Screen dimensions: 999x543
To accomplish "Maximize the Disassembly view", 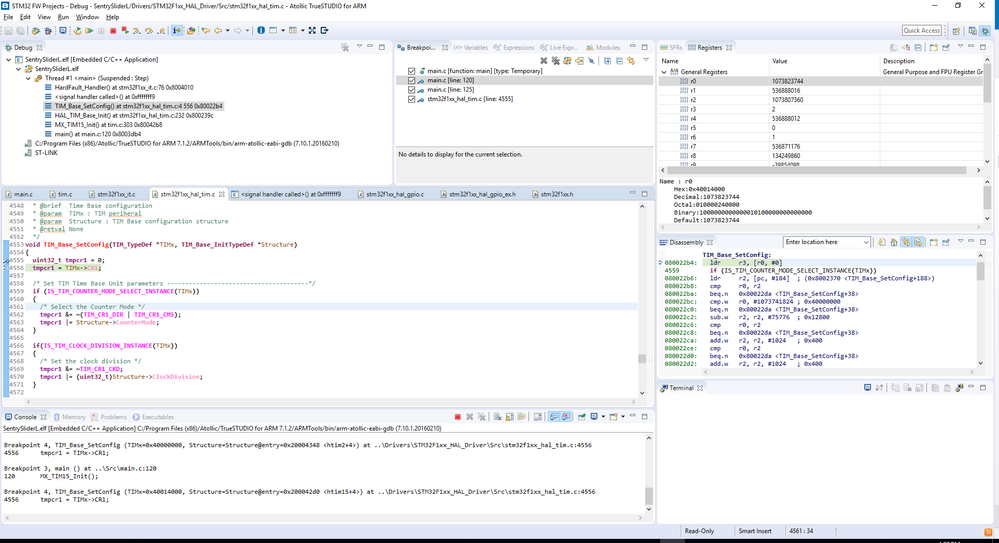I will click(983, 242).
